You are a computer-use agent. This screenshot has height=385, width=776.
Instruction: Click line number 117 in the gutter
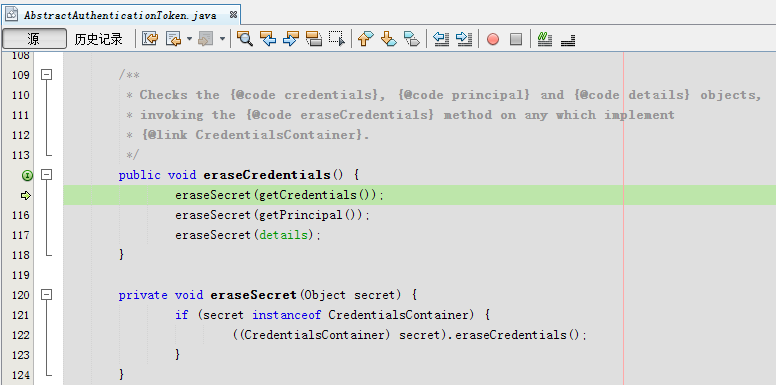click(x=21, y=235)
